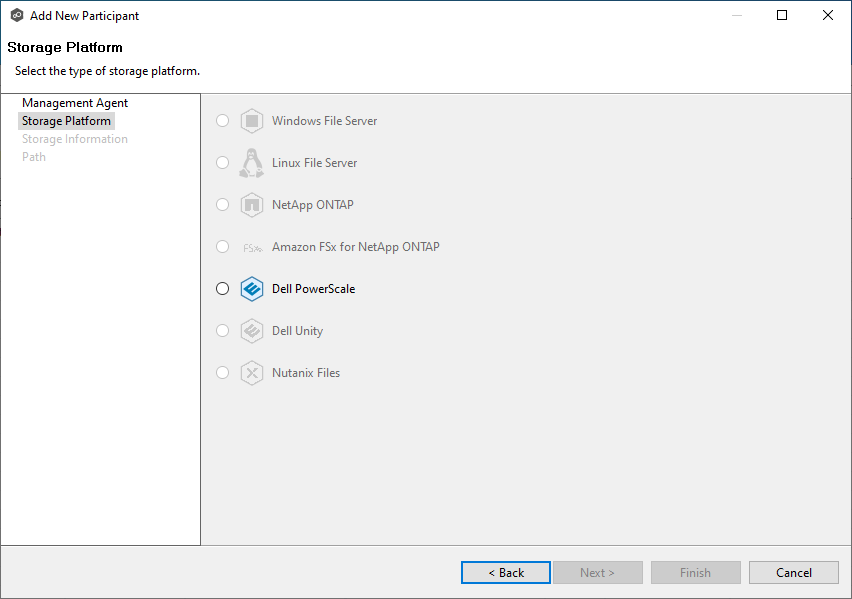Click the Amazon FSx icon
The width and height of the screenshot is (852, 599).
[251, 247]
